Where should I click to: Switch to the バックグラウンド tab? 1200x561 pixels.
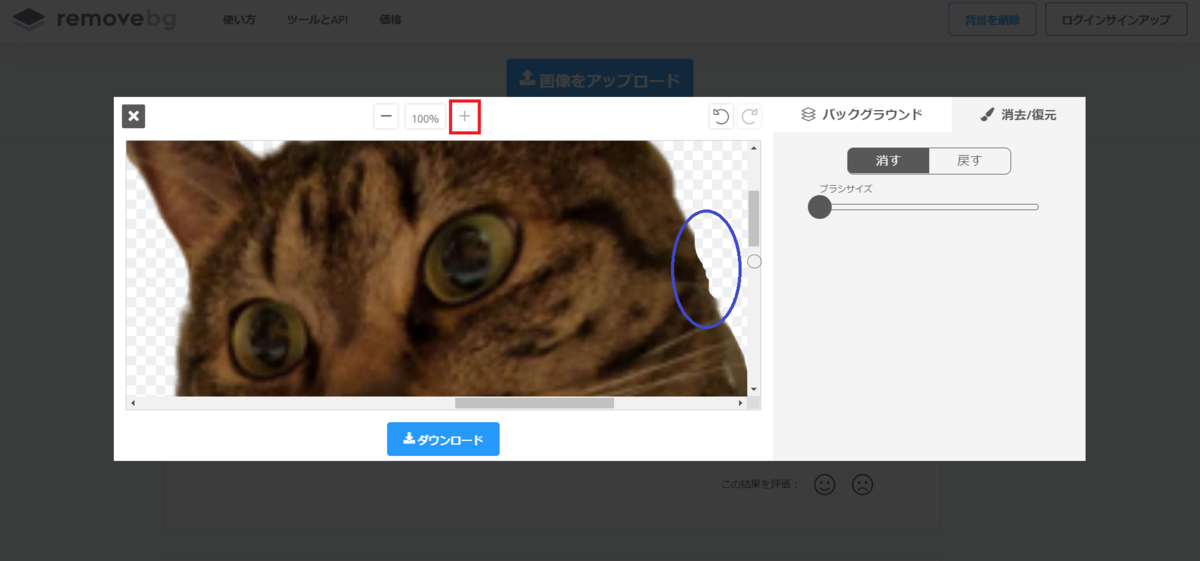(x=862, y=115)
